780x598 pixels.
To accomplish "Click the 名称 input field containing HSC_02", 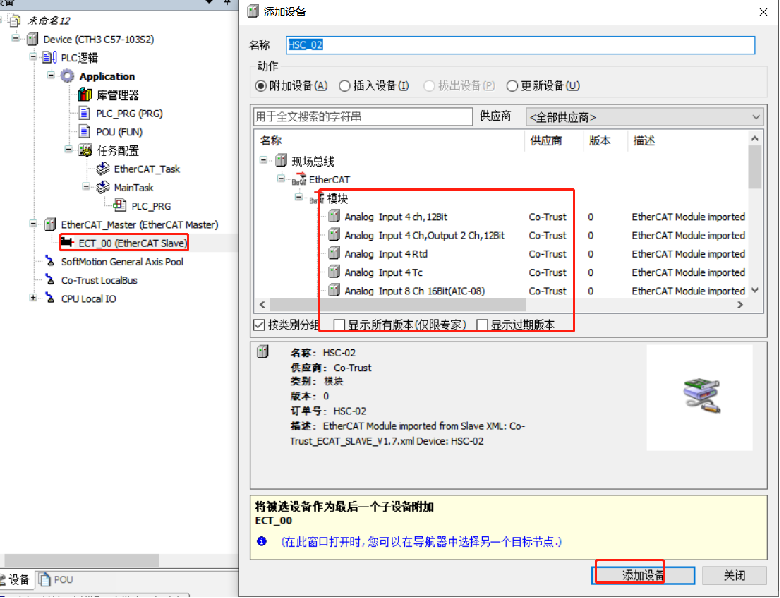I will [x=520, y=45].
